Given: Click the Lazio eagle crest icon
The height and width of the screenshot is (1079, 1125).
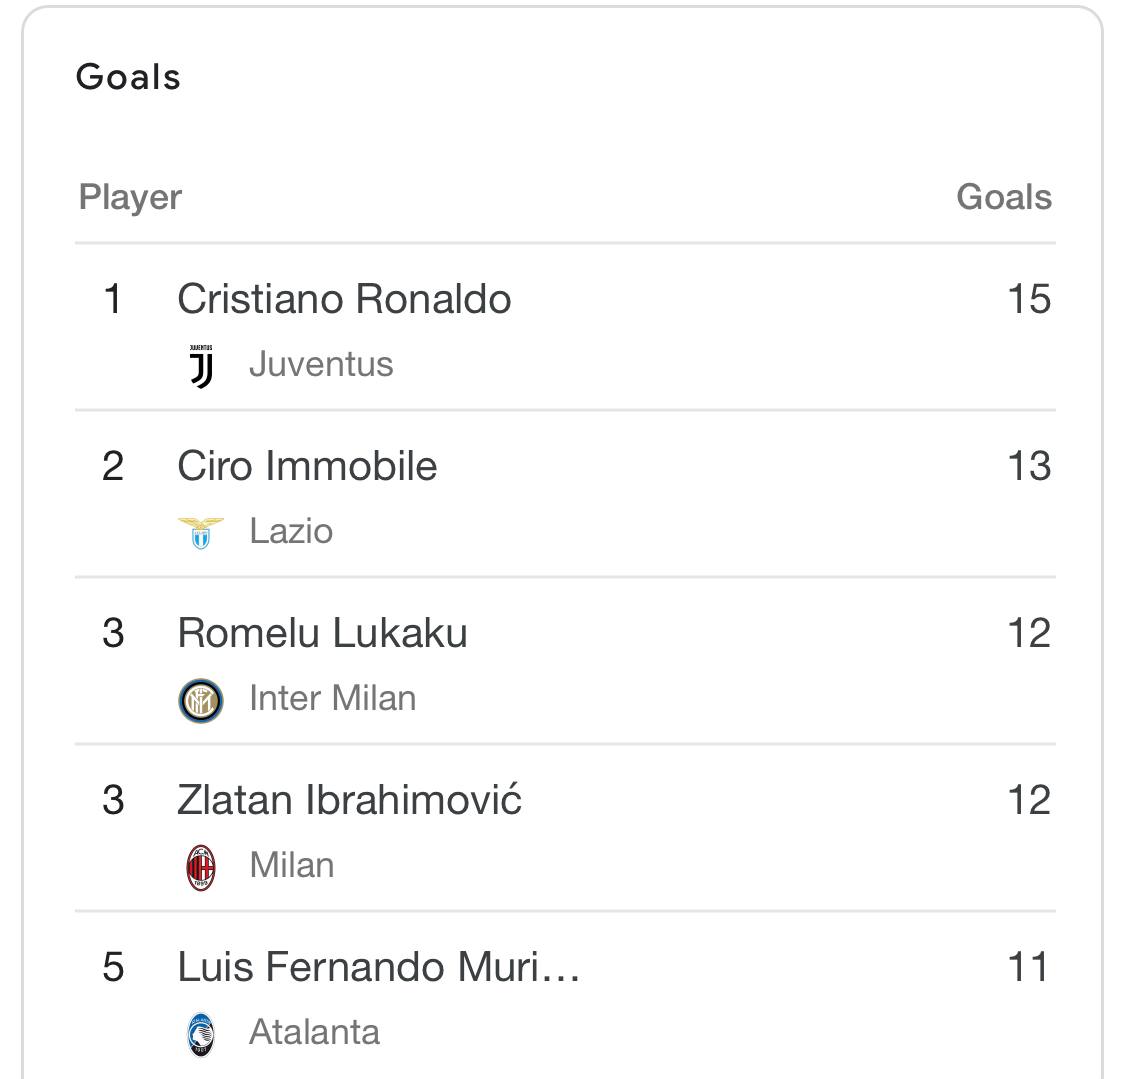Looking at the screenshot, I should pos(201,532).
